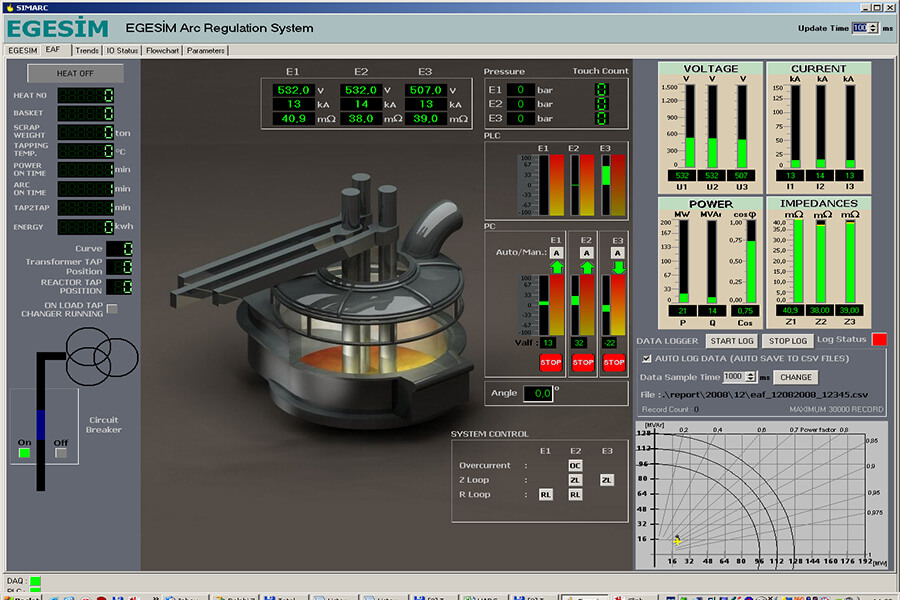Click STOP LOG button
This screenshot has height=600, width=900.
click(788, 340)
